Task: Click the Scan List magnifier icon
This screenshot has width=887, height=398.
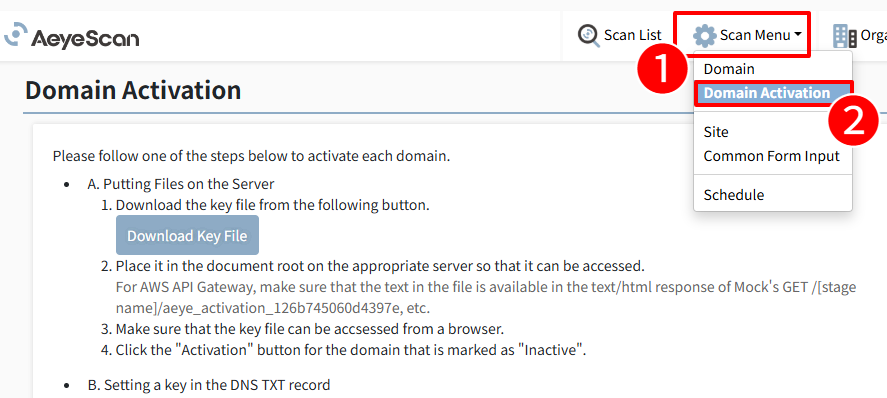Action: point(588,35)
